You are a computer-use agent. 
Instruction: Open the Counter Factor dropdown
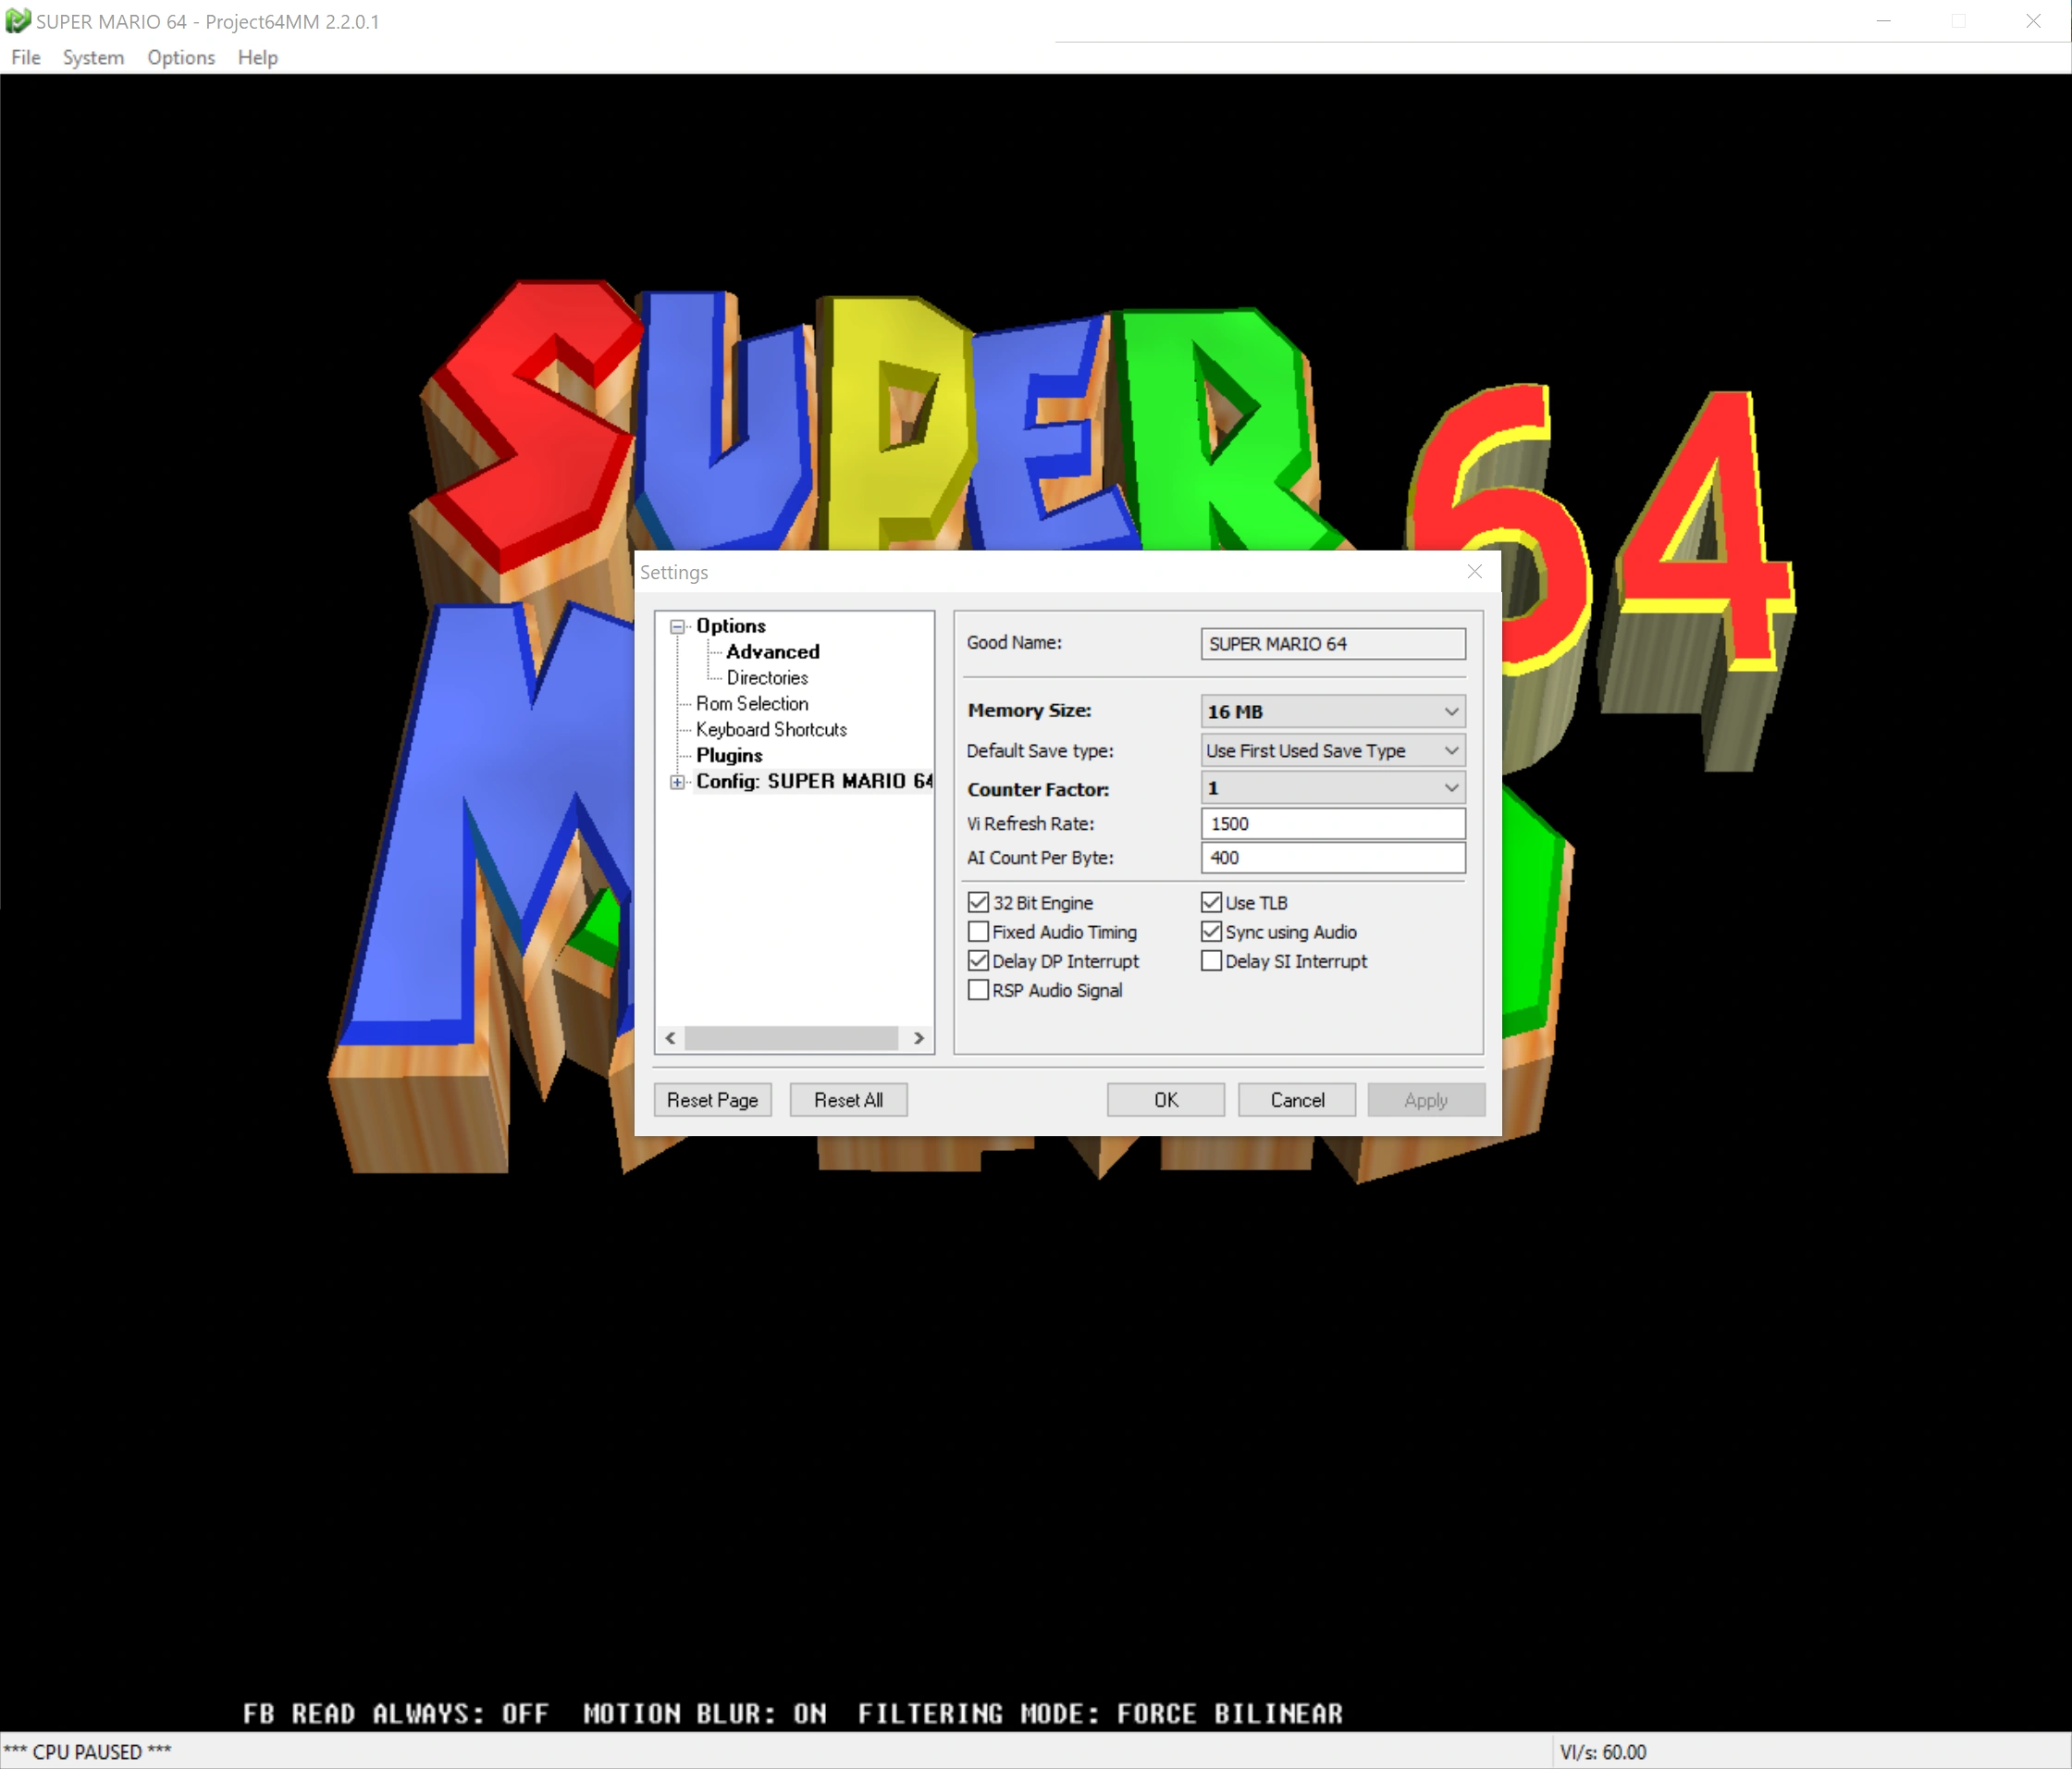[1332, 788]
